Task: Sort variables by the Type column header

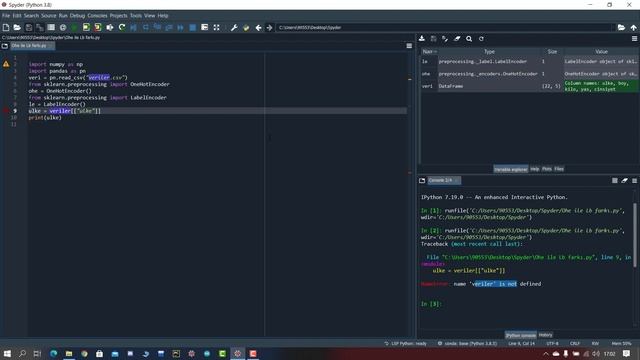Action: click(x=489, y=51)
